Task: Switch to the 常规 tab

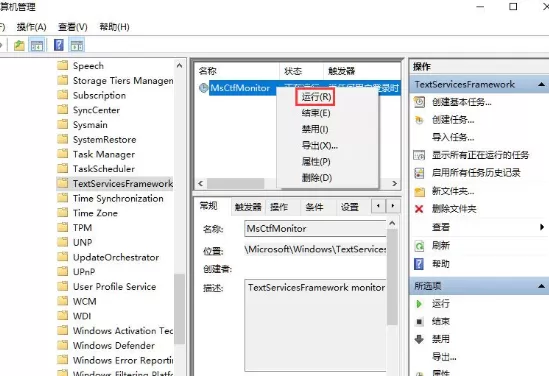Action: (x=209, y=206)
